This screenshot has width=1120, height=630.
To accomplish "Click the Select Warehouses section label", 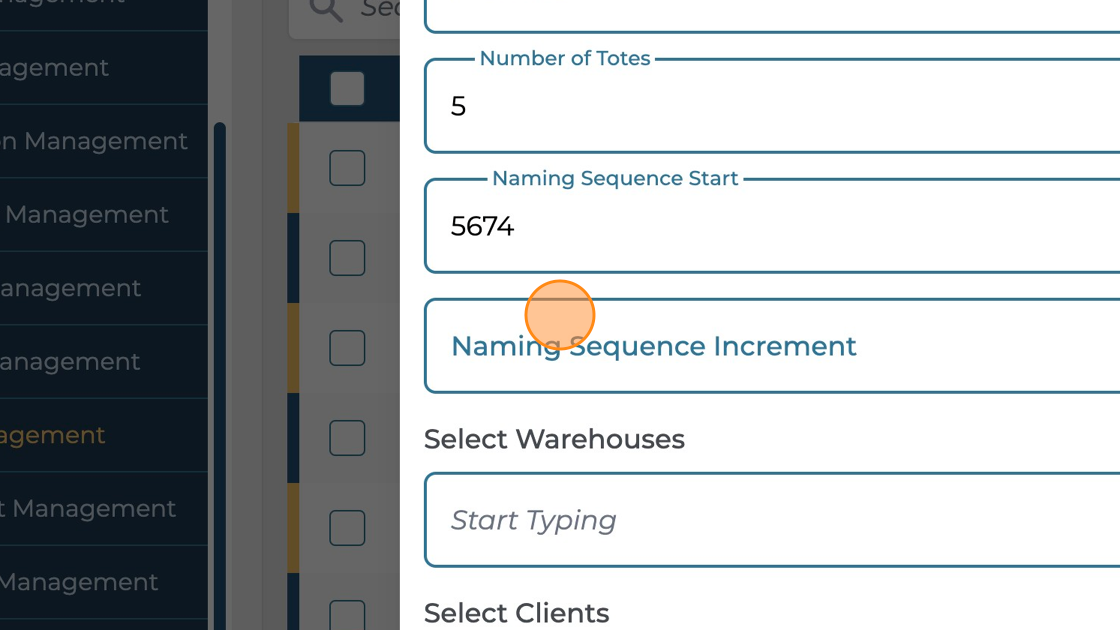I will (x=554, y=439).
